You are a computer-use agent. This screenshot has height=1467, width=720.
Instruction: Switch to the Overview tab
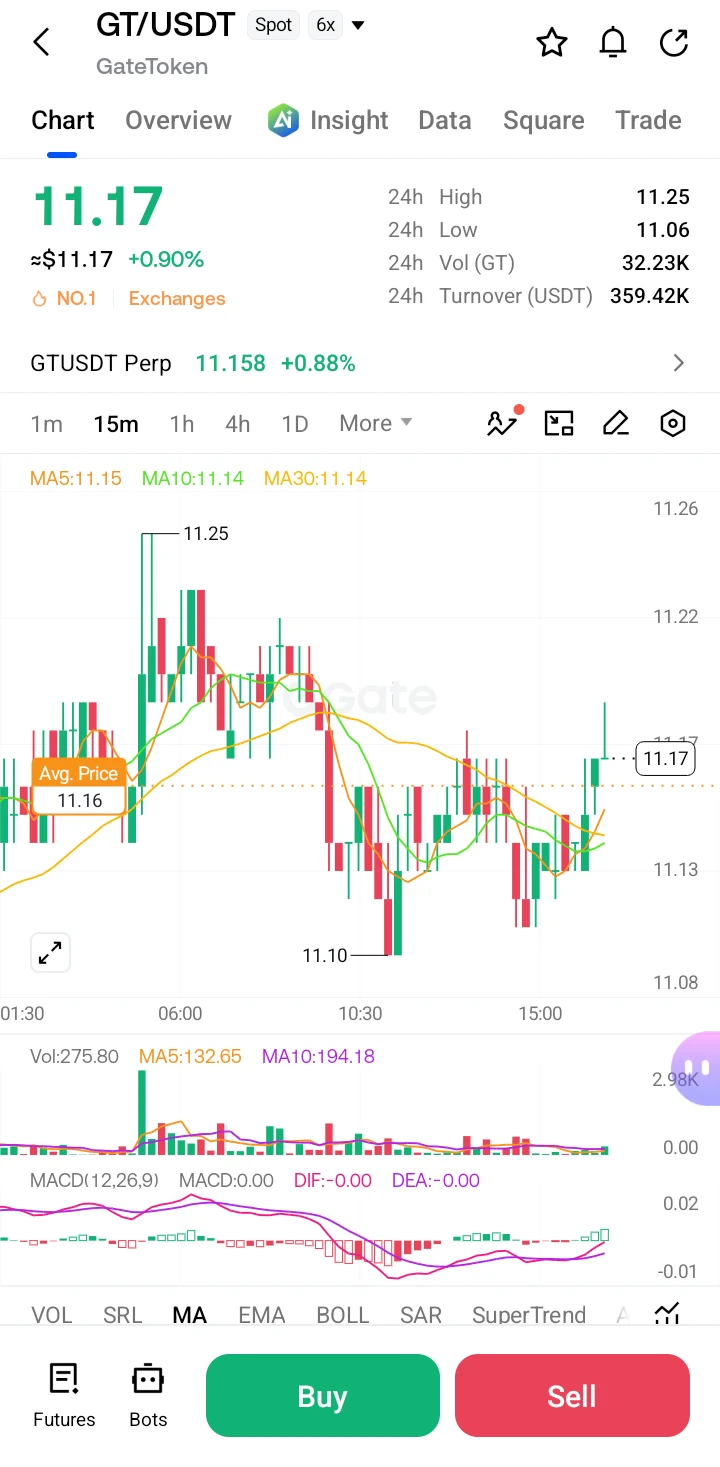tap(178, 121)
